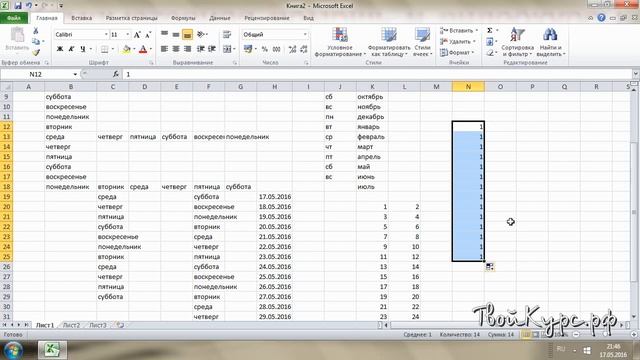Increase font size with large A icon

137,35
